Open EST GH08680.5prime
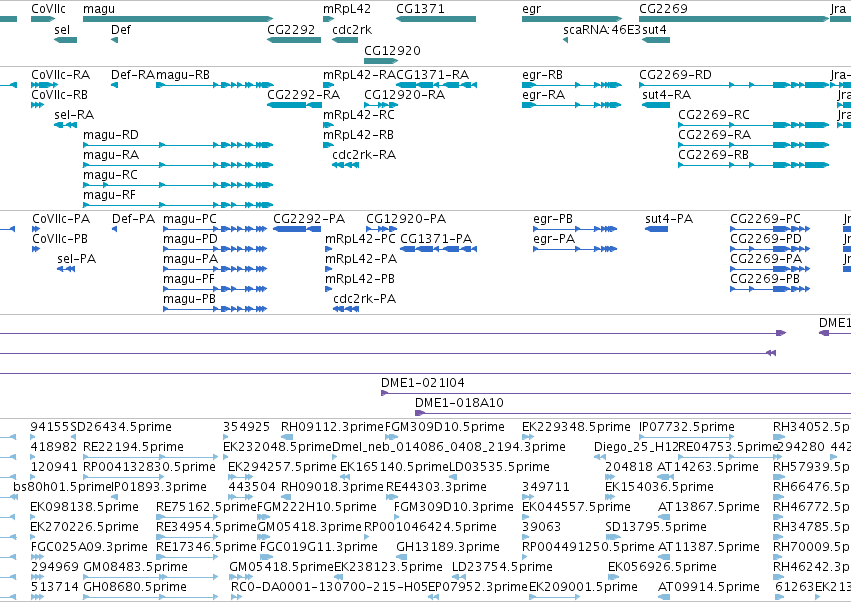851x602 pixels. (135, 587)
